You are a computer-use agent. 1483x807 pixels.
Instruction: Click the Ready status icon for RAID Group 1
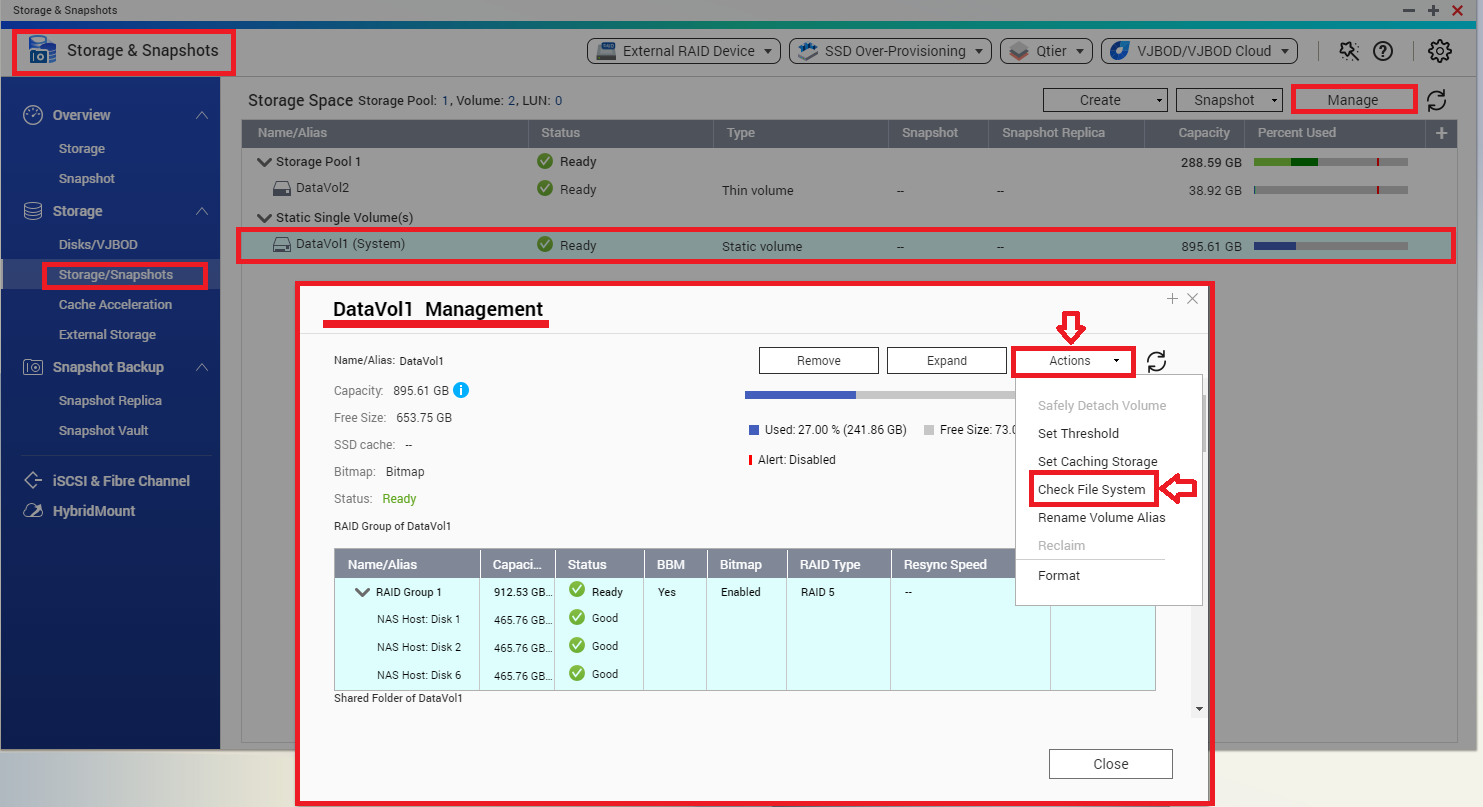(577, 590)
